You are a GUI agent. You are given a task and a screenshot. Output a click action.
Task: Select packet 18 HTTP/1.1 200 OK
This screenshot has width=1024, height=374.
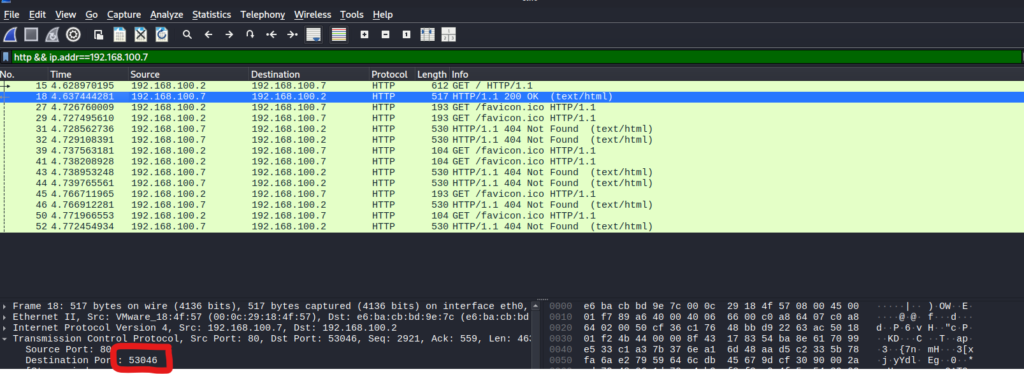click(x=512, y=97)
